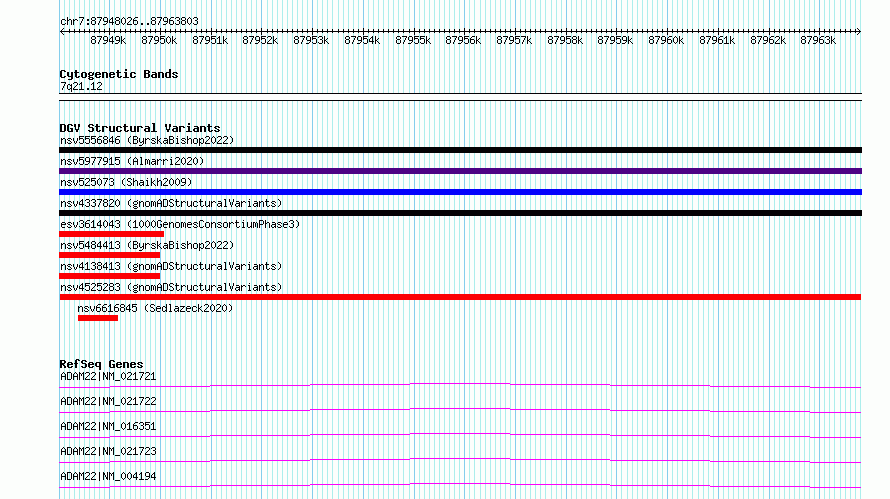Click the 87957k ruler position
The height and width of the screenshot is (499, 890).
514,40
